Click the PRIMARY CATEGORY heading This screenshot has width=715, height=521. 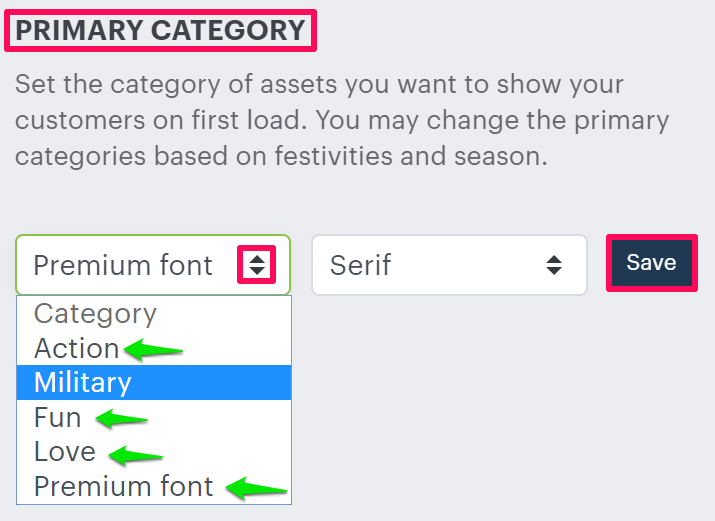coord(161,30)
